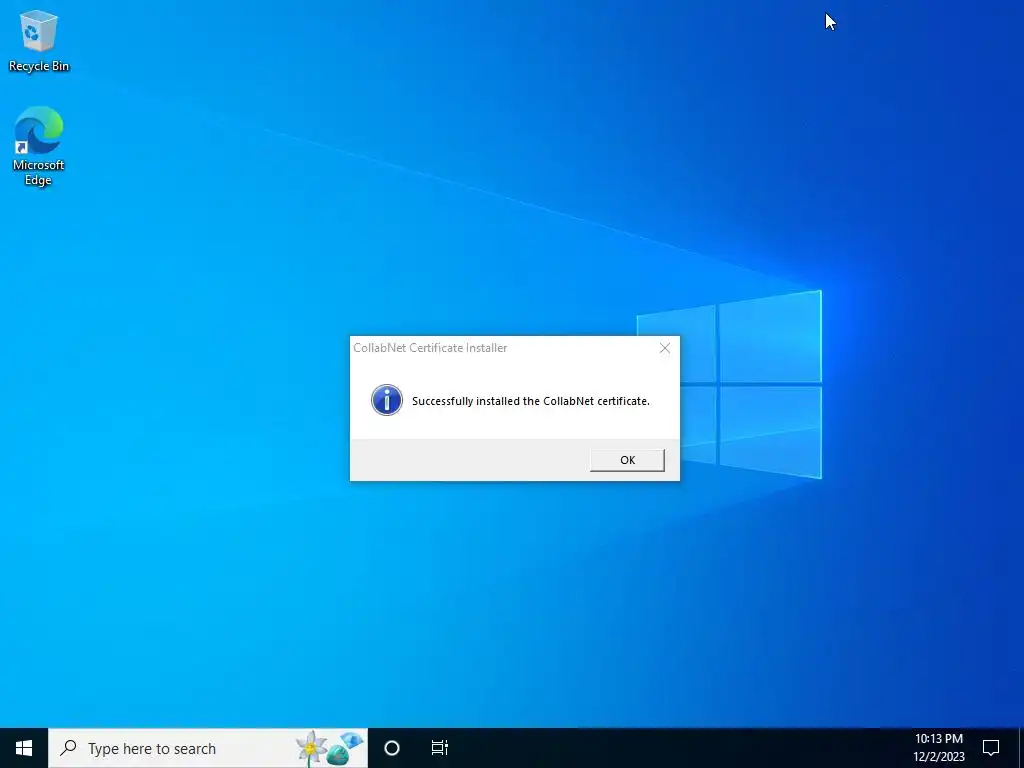This screenshot has width=1024, height=768.
Task: Select the Microsoft Edge desktop shortcut
Action: 39,146
